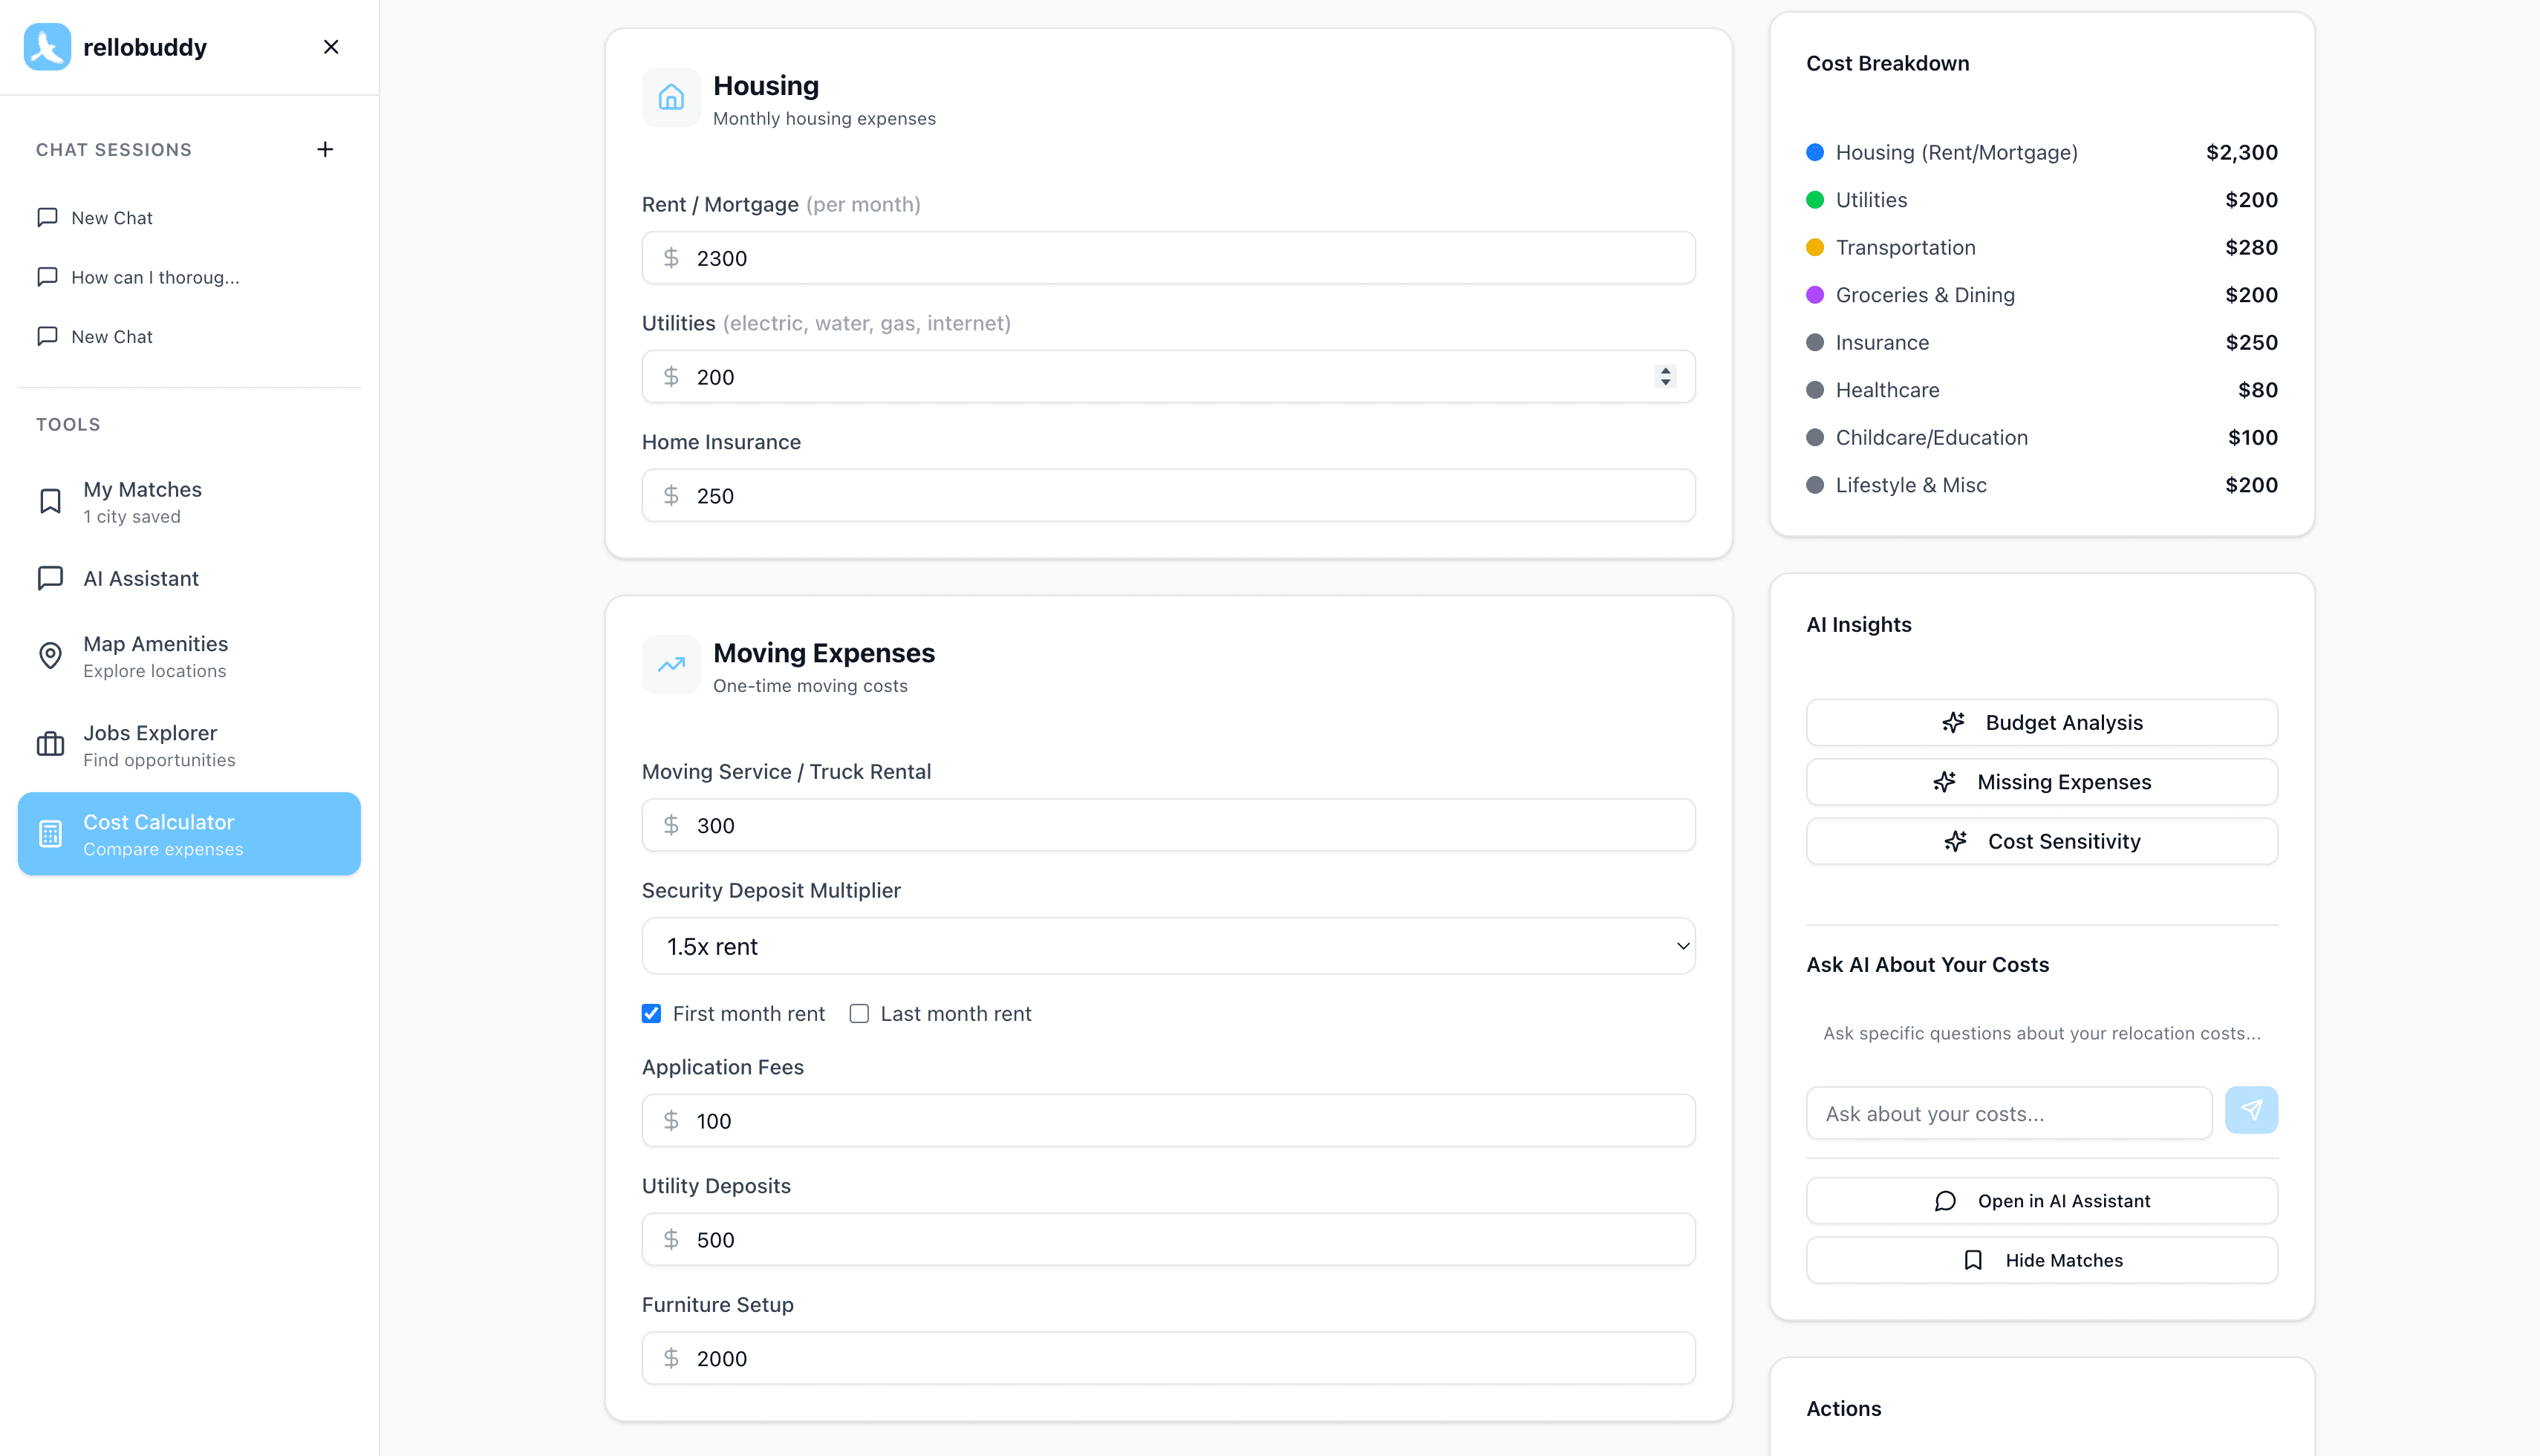Click the send message paper plane icon
This screenshot has height=1456, width=2540.
(x=2250, y=1110)
